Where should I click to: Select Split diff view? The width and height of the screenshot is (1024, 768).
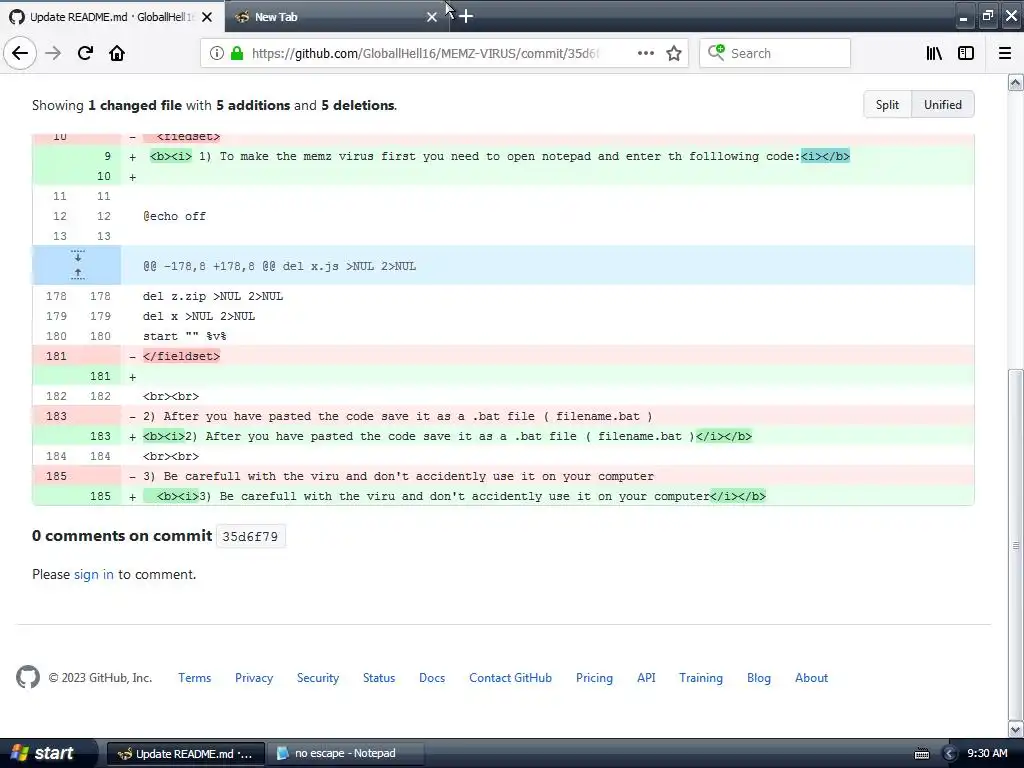pyautogui.click(x=887, y=104)
